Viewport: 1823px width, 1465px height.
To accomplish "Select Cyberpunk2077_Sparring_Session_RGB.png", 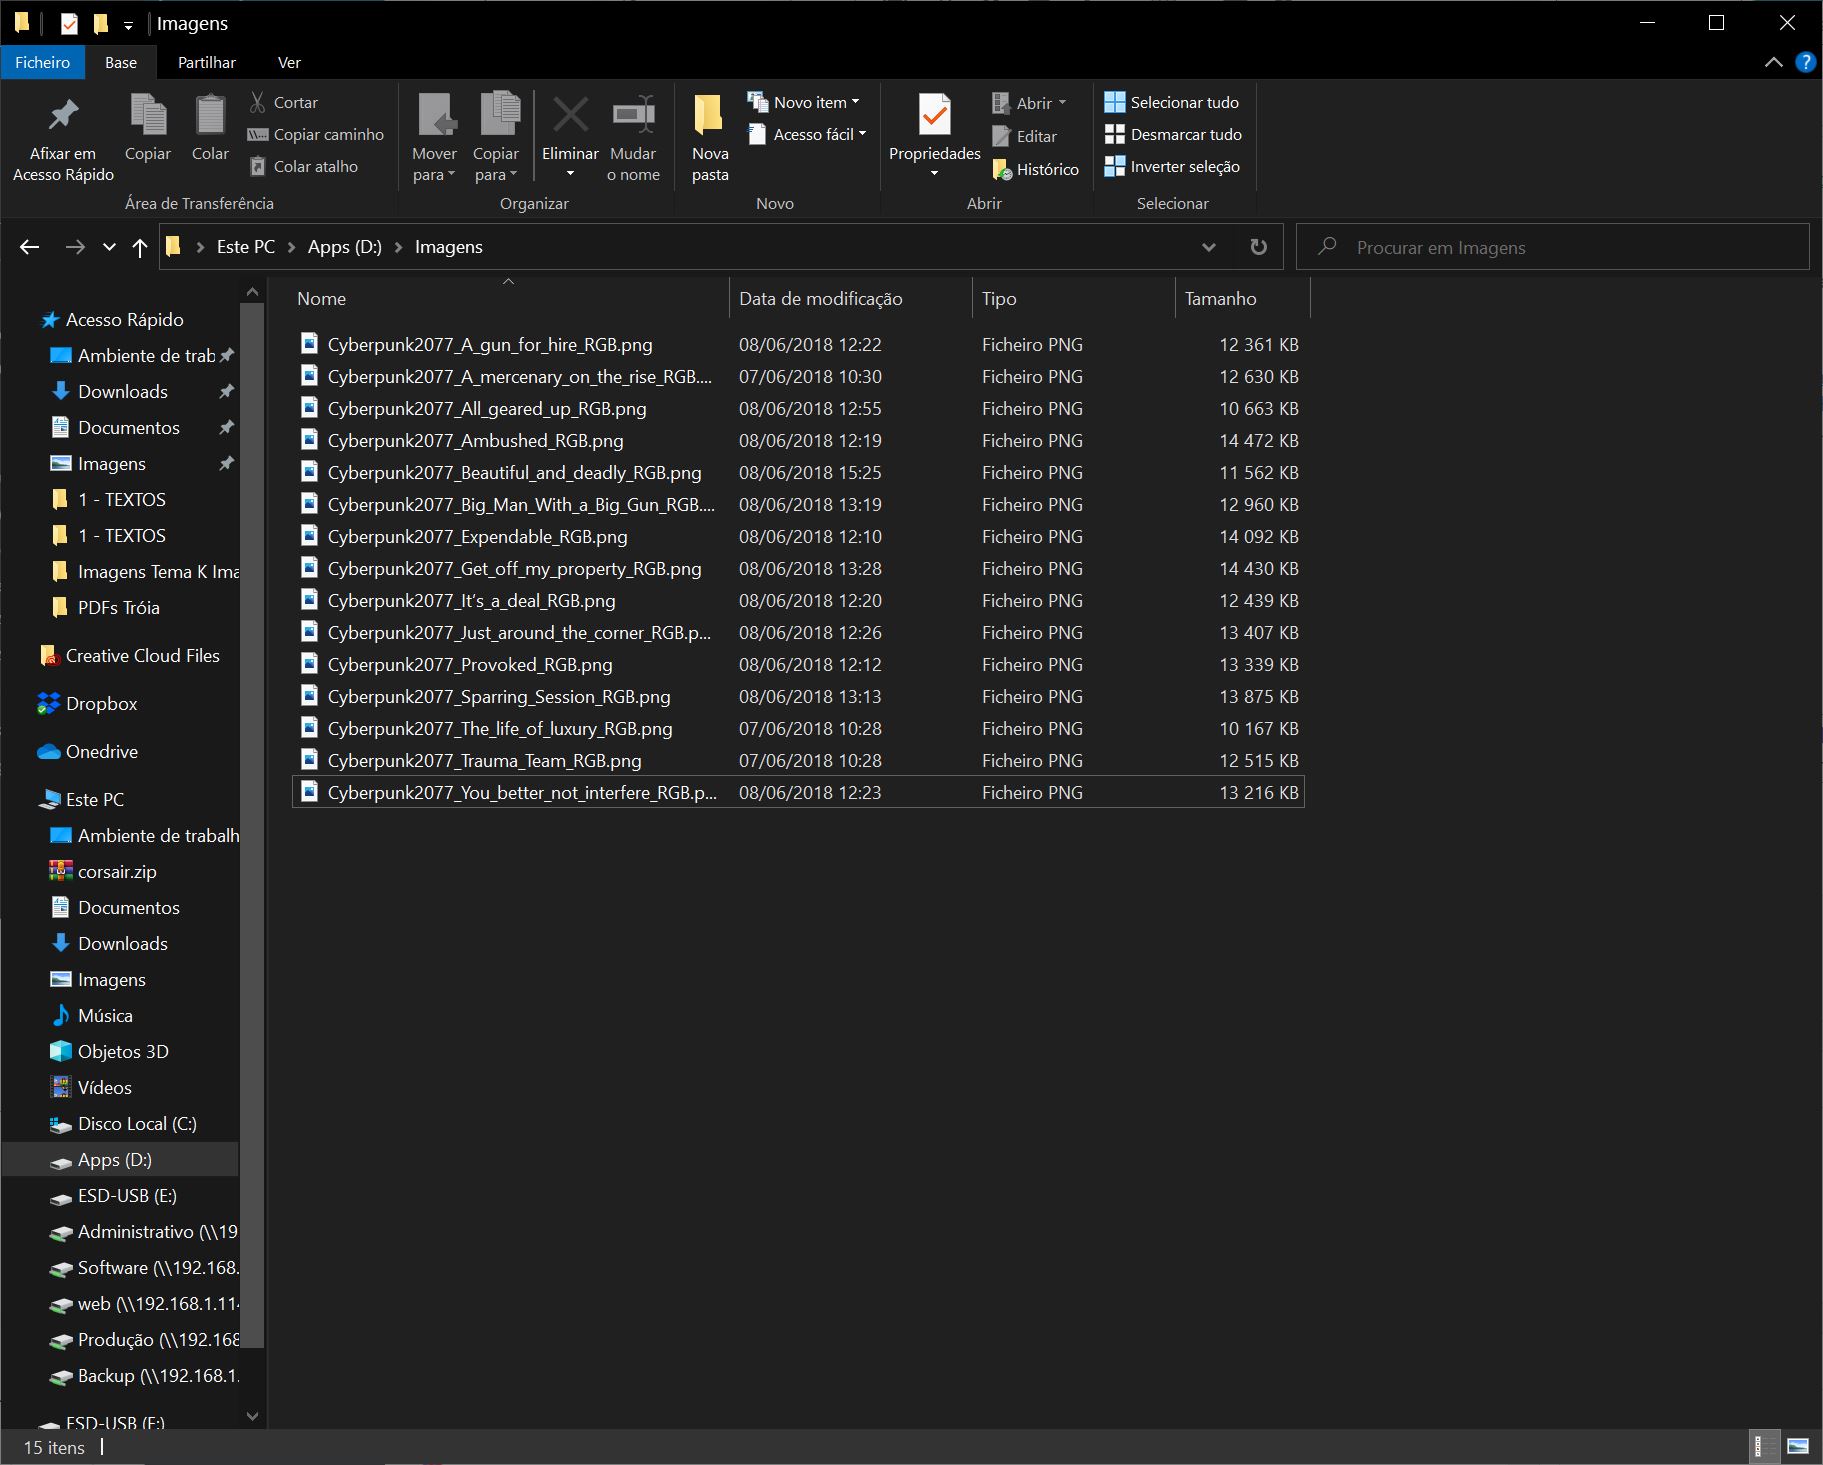I will tap(797, 696).
